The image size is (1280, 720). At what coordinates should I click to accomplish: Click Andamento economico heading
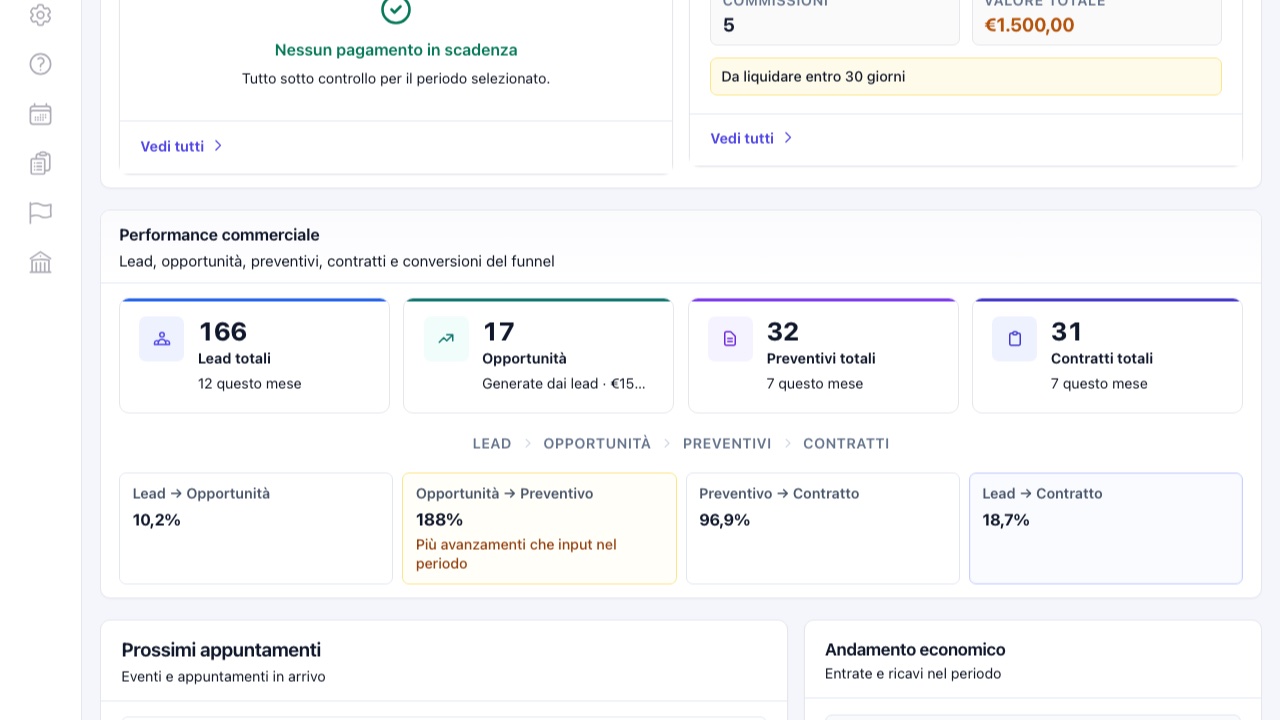tap(915, 650)
